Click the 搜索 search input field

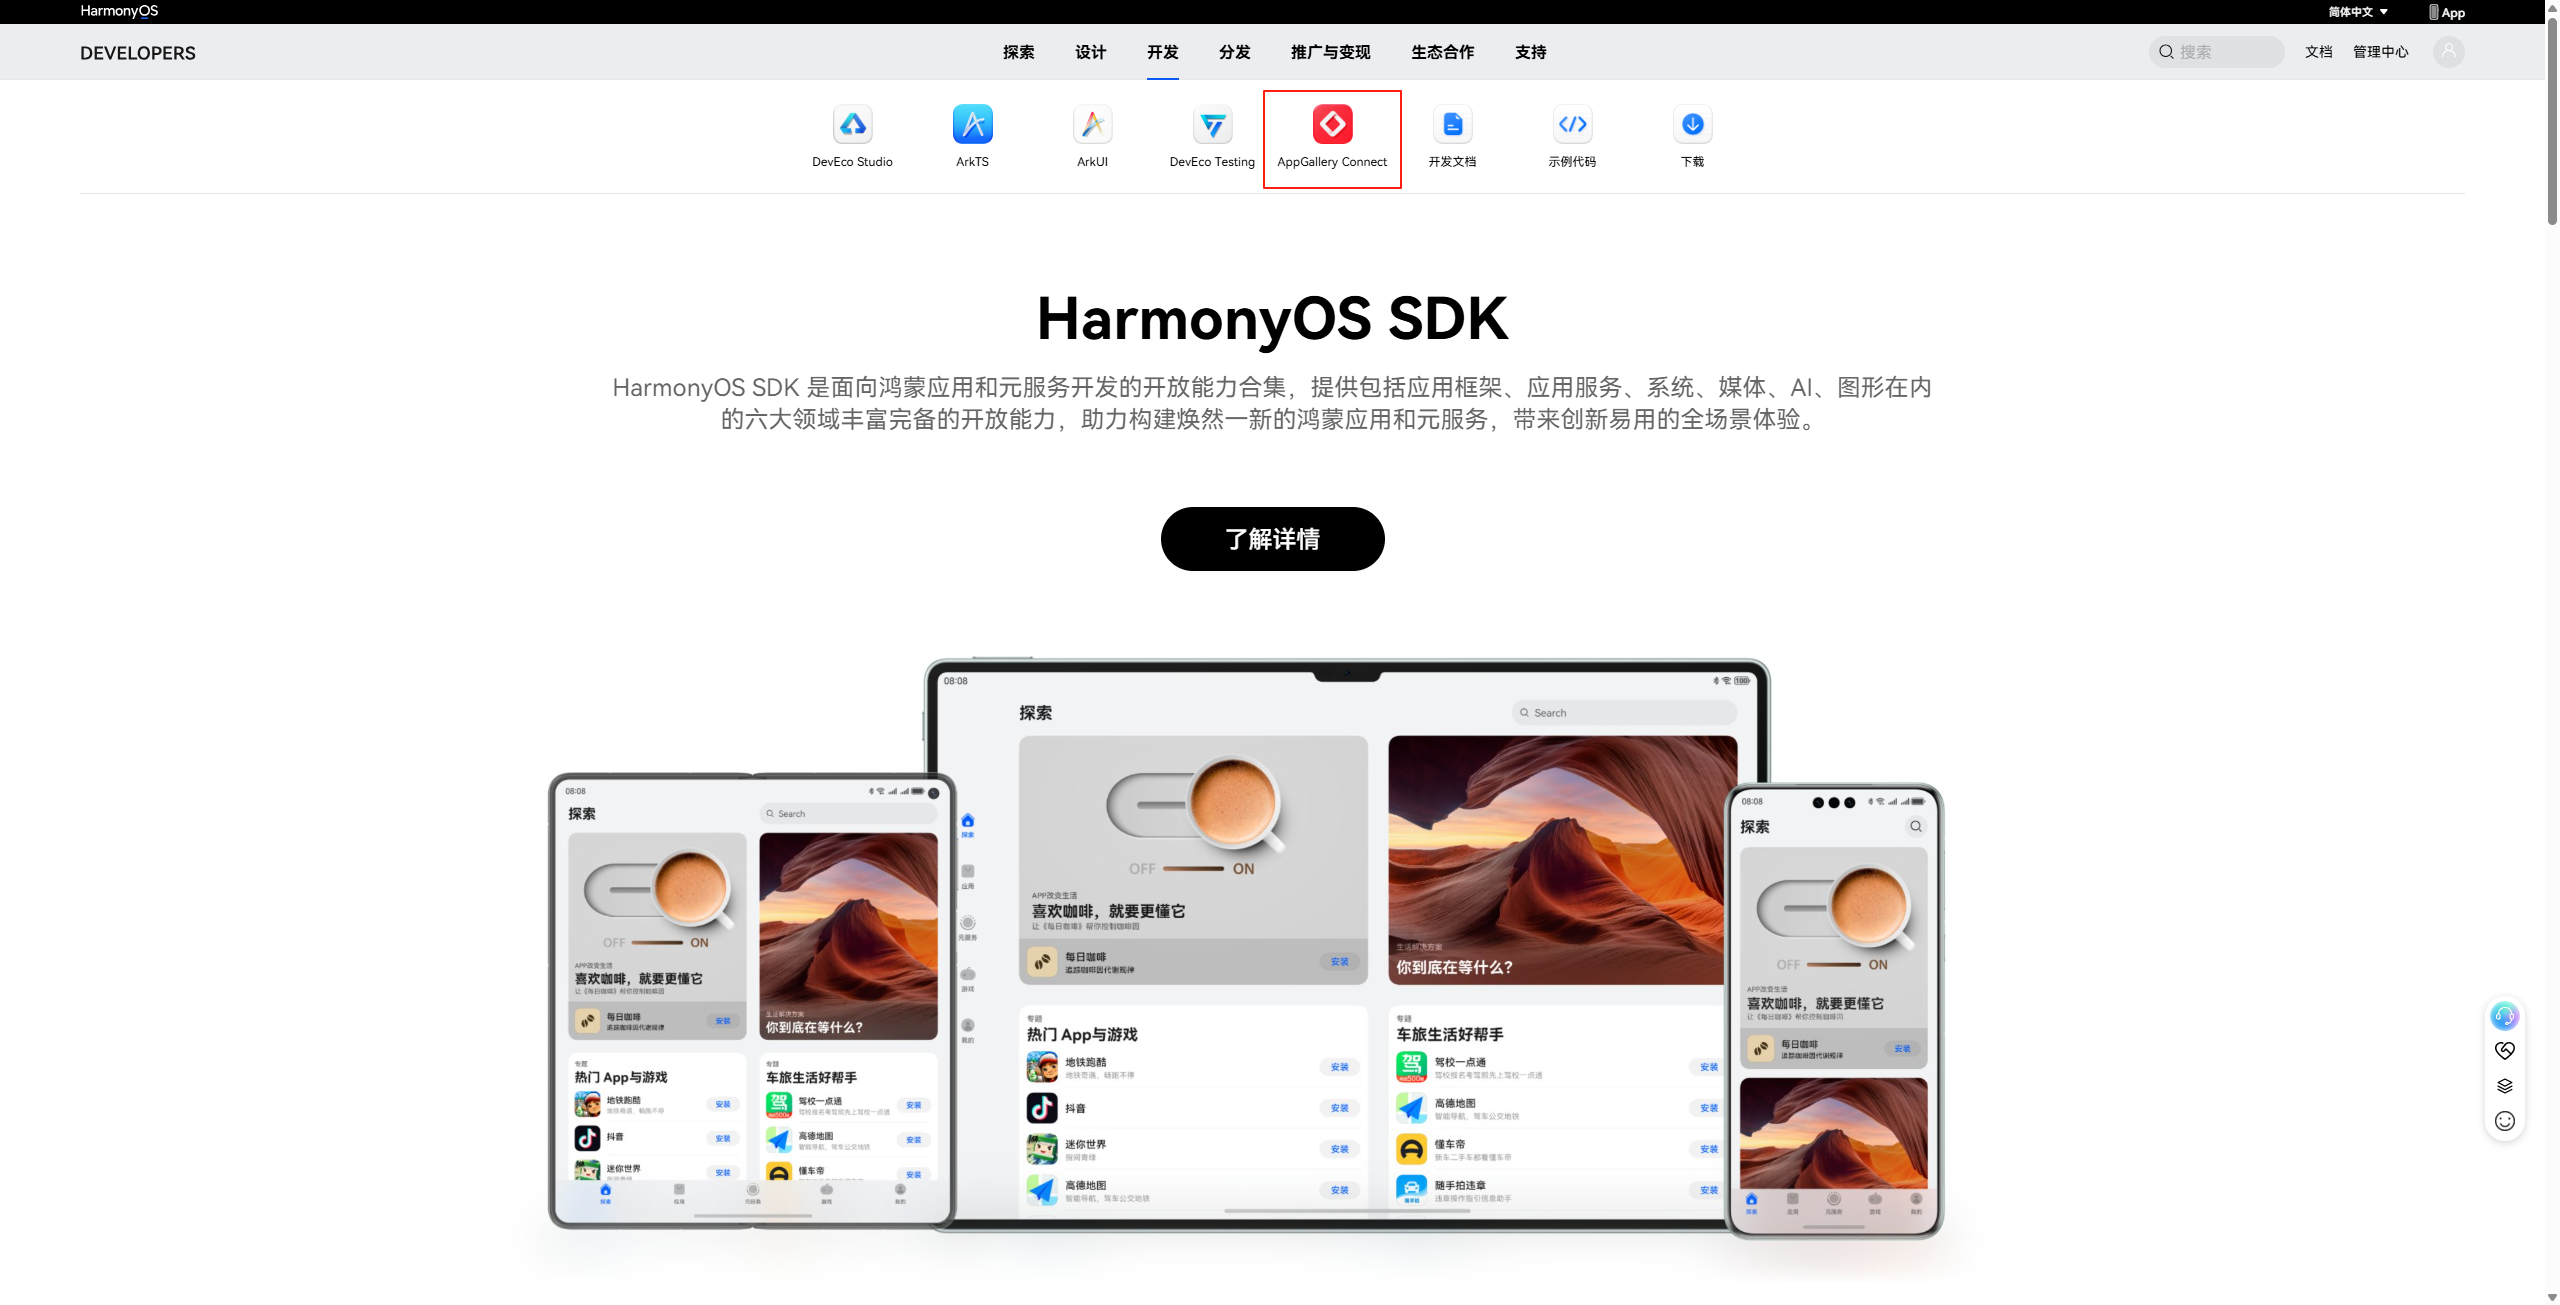coord(2216,52)
